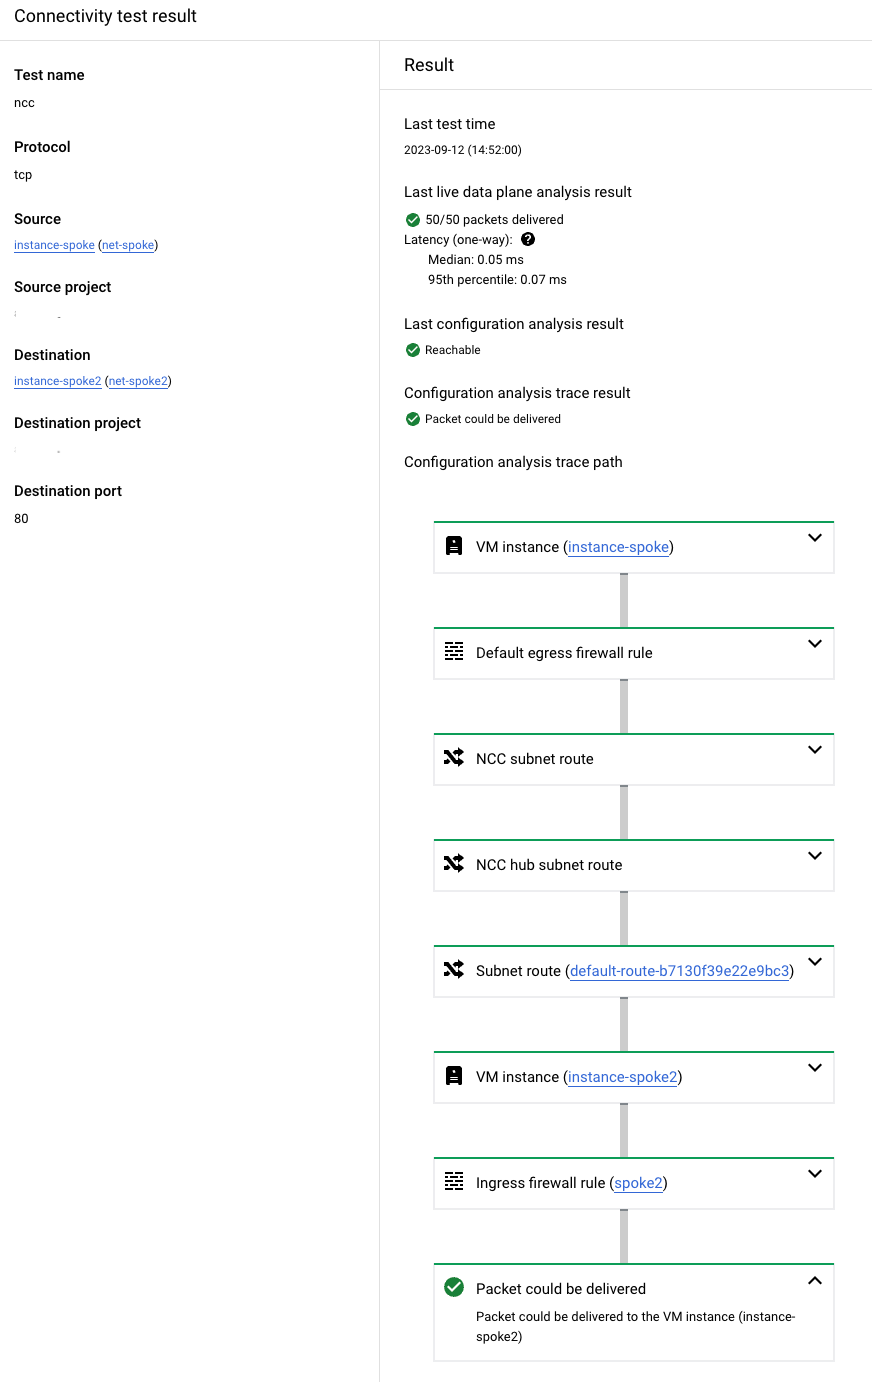This screenshot has height=1382, width=872.
Task: Click the help icon next to Latency (one-way)
Action: point(527,239)
